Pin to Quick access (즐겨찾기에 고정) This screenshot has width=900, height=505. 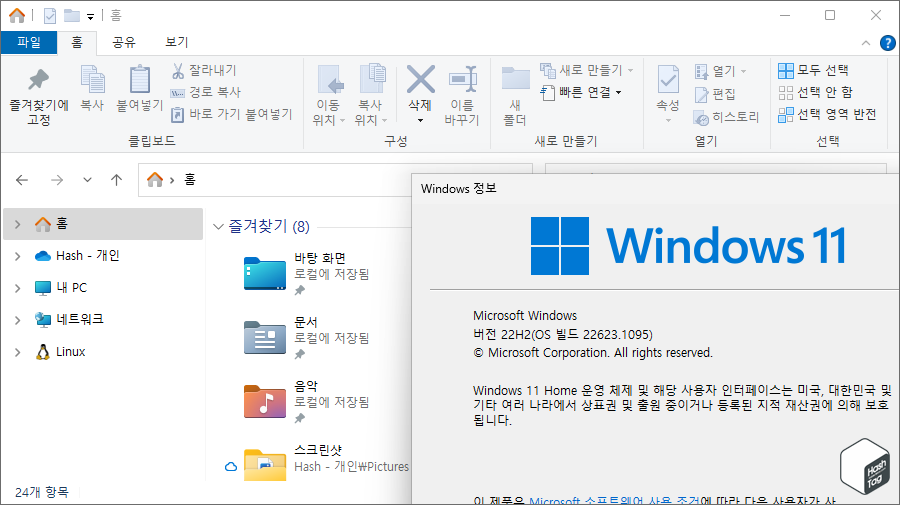pyautogui.click(x=39, y=95)
